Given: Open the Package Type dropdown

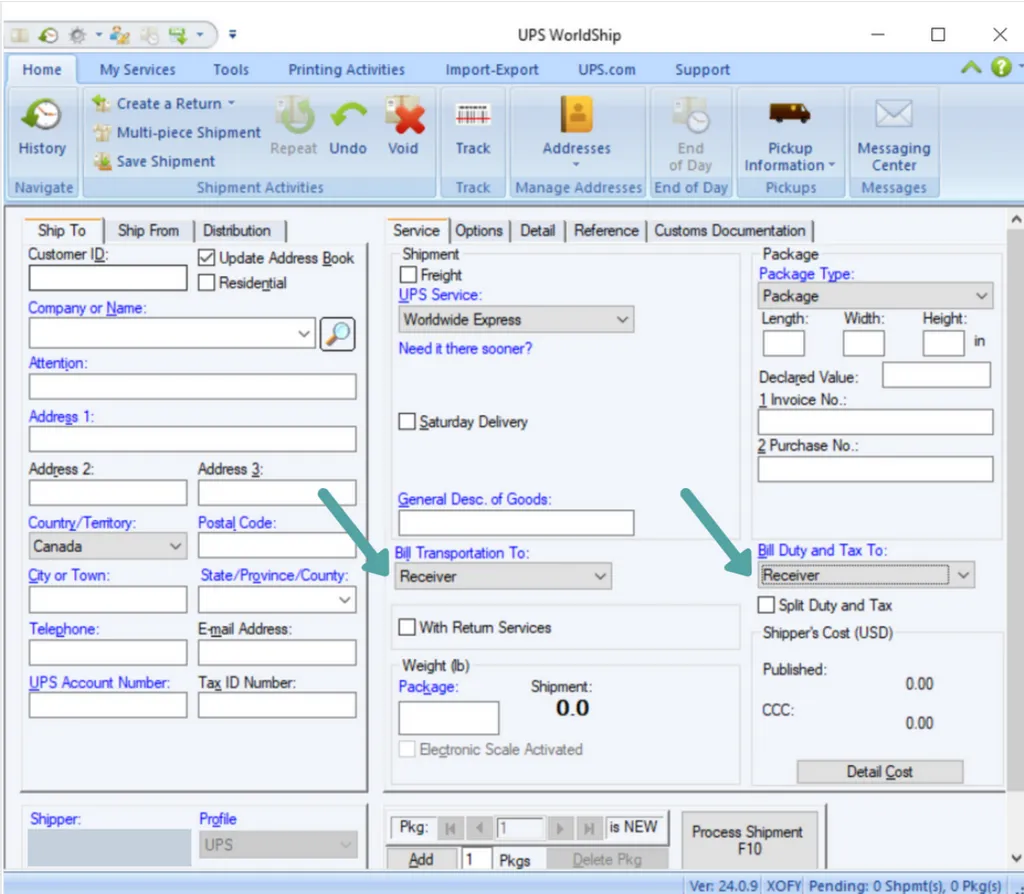Looking at the screenshot, I should point(874,295).
